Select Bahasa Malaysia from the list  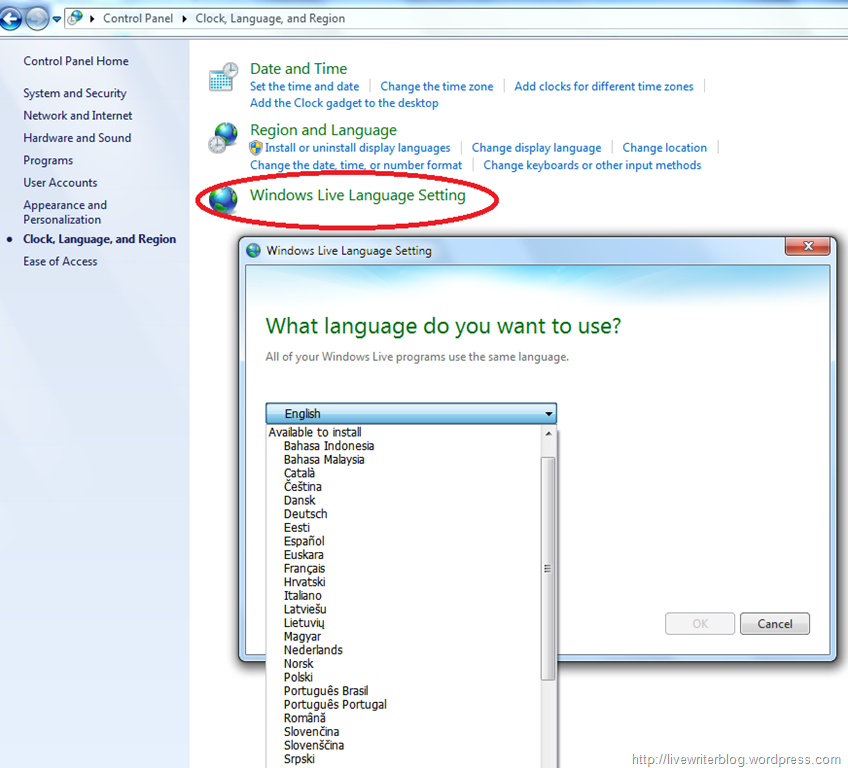324,459
